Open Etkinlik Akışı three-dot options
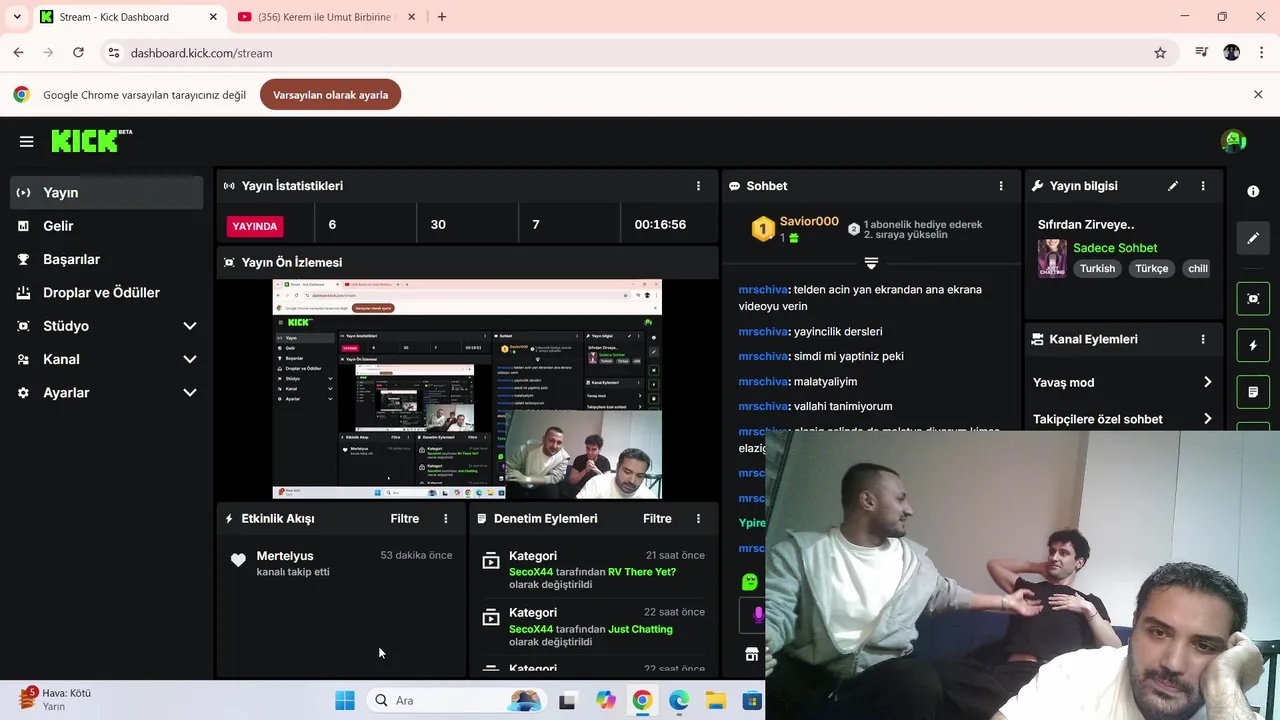Image resolution: width=1280 pixels, height=720 pixels. [446, 519]
